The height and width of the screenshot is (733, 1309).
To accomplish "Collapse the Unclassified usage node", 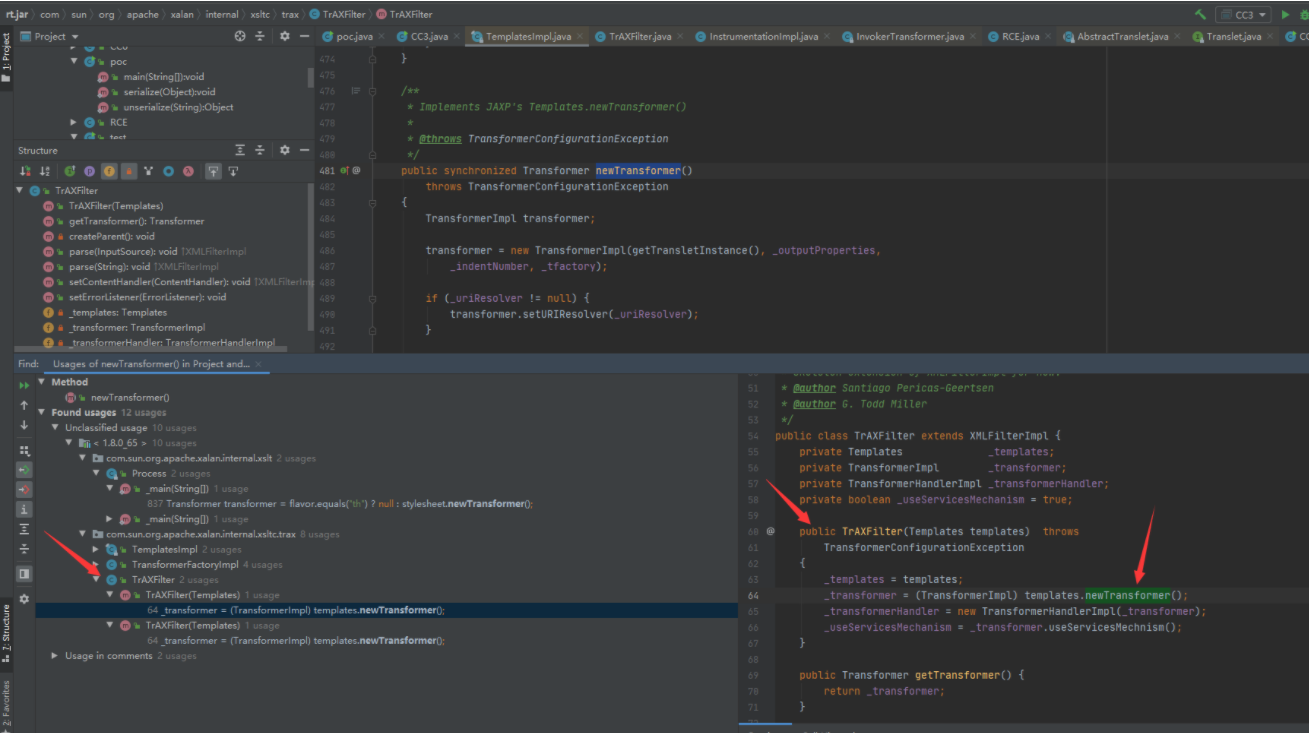I will click(x=56, y=427).
